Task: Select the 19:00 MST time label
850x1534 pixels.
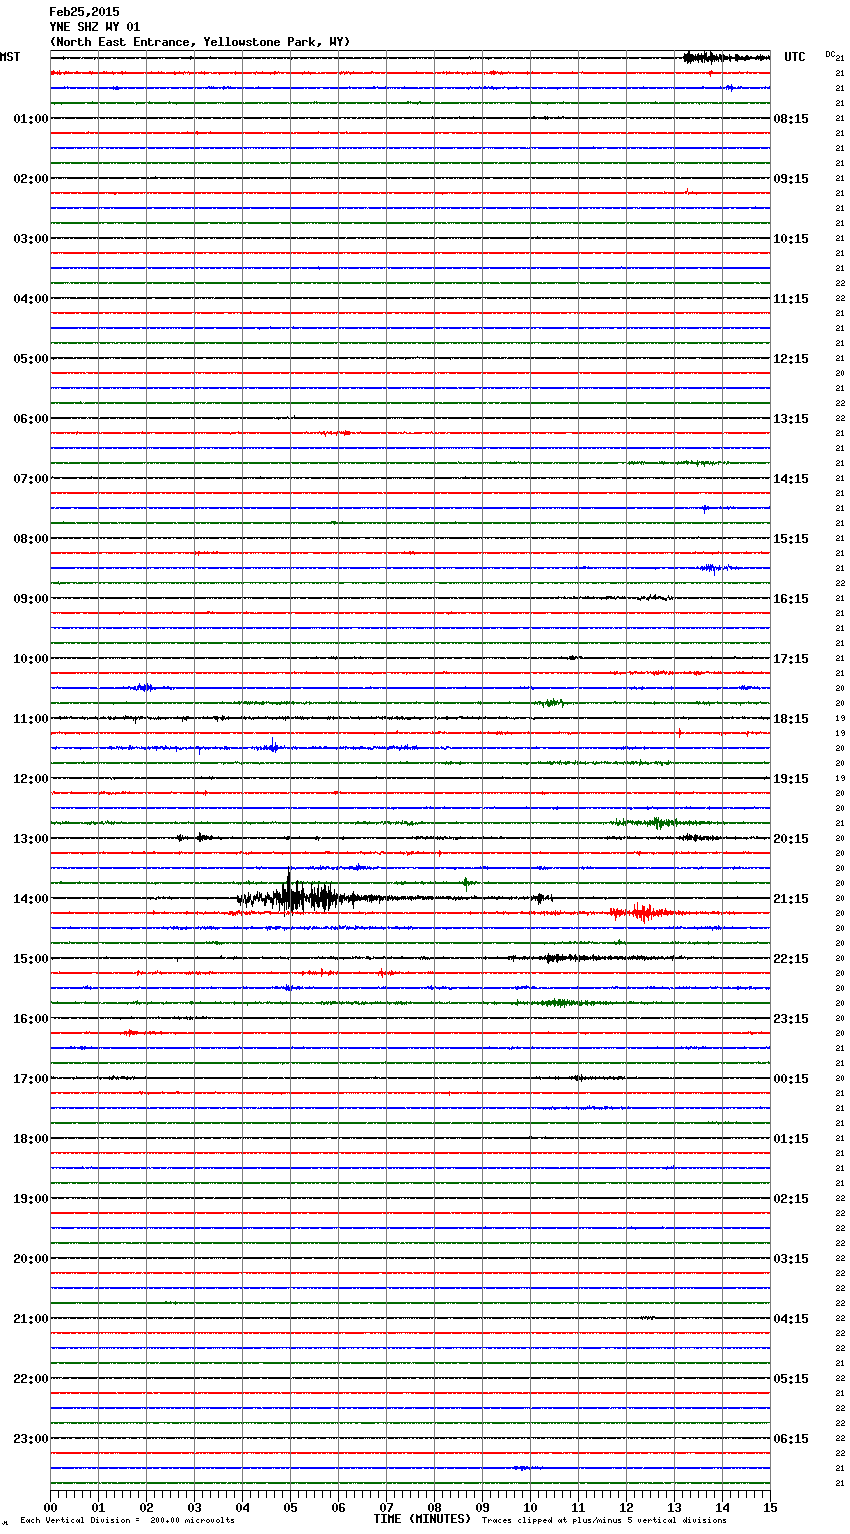Action: (x=30, y=1199)
